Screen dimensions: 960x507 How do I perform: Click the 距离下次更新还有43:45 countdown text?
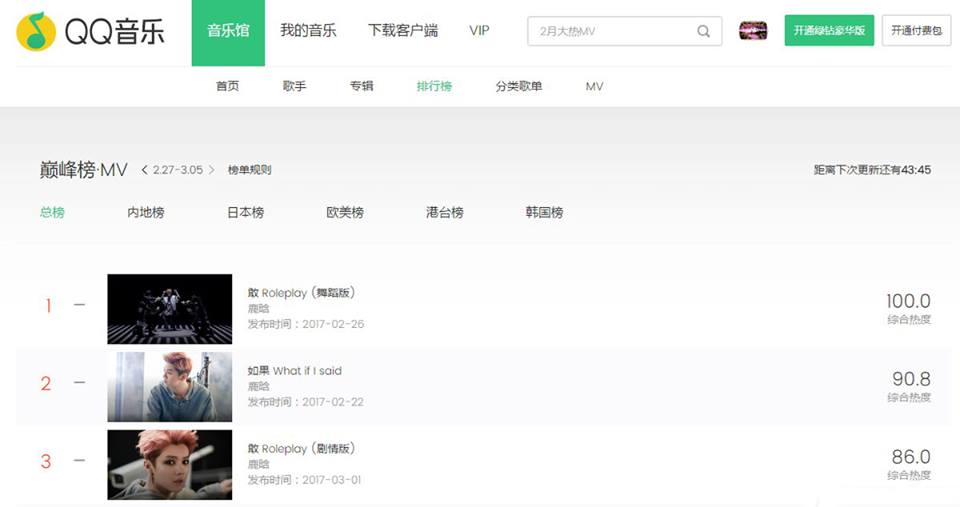click(872, 170)
